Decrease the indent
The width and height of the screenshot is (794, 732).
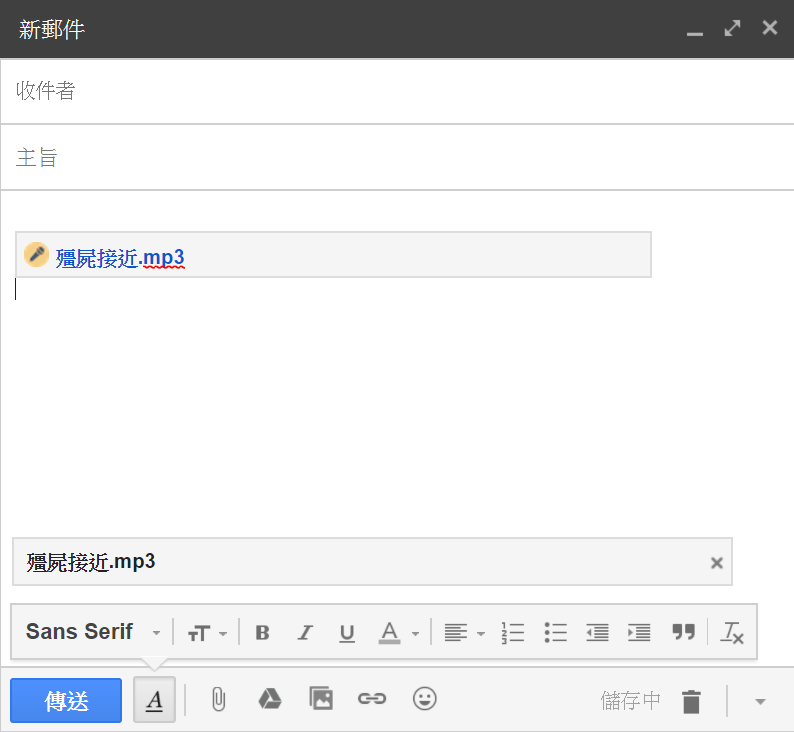[598, 633]
